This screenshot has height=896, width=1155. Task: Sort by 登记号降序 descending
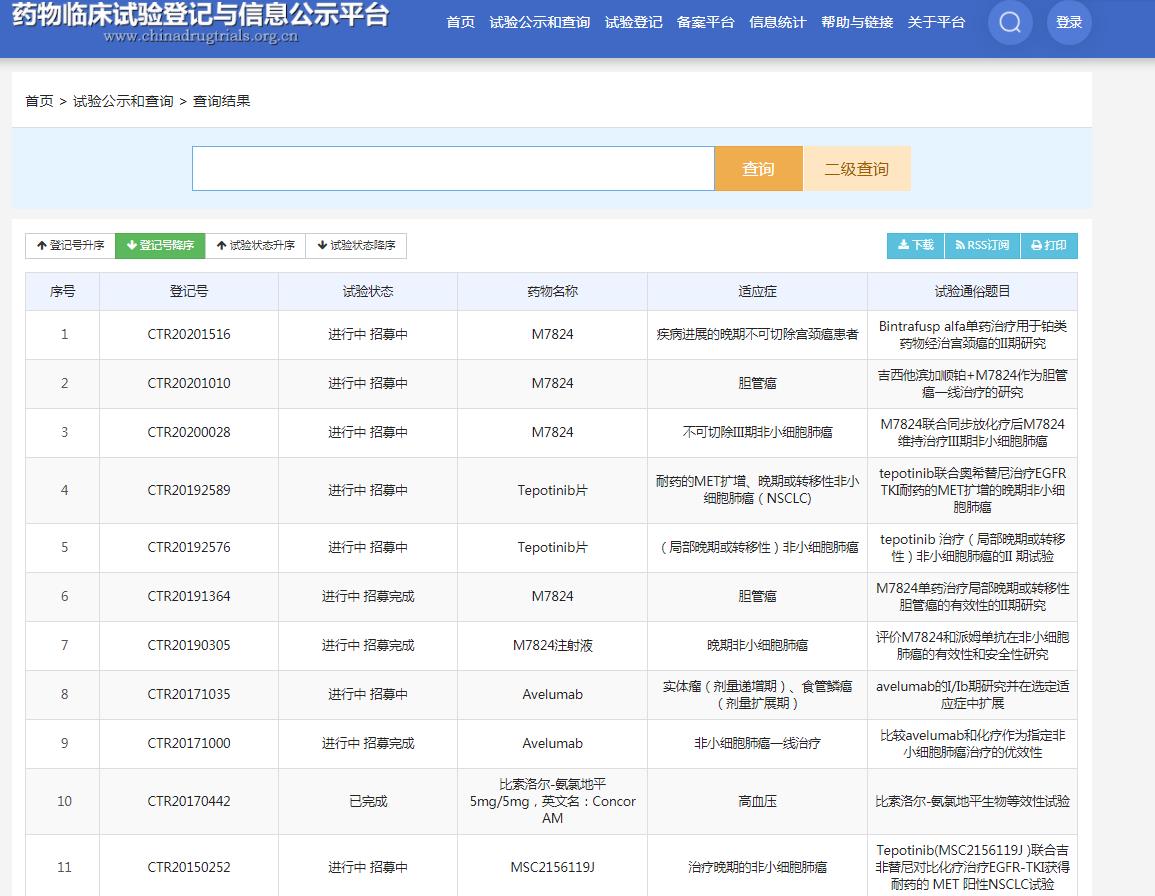[x=160, y=245]
